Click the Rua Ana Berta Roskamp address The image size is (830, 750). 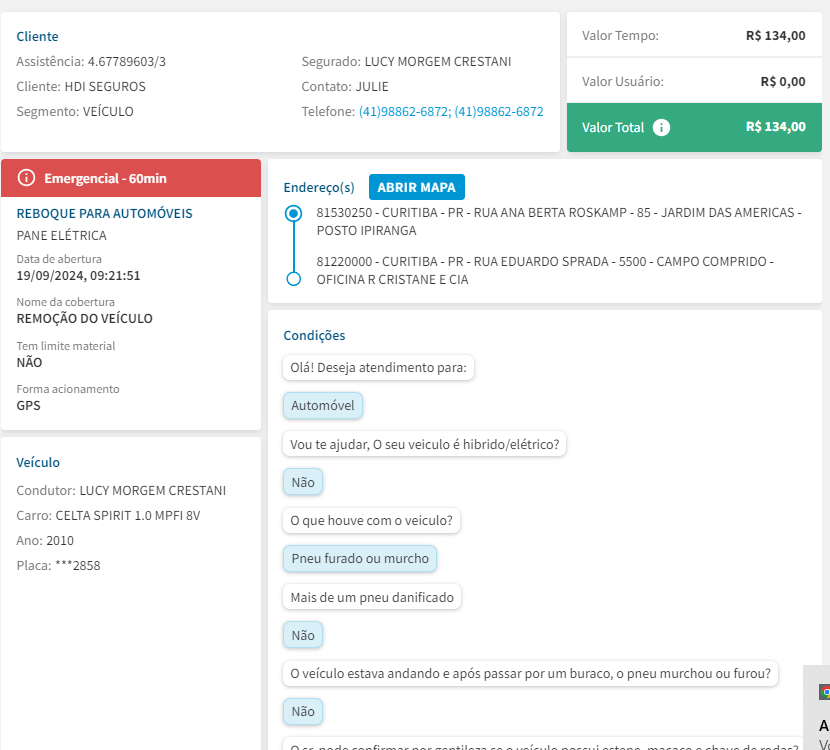pyautogui.click(x=558, y=221)
